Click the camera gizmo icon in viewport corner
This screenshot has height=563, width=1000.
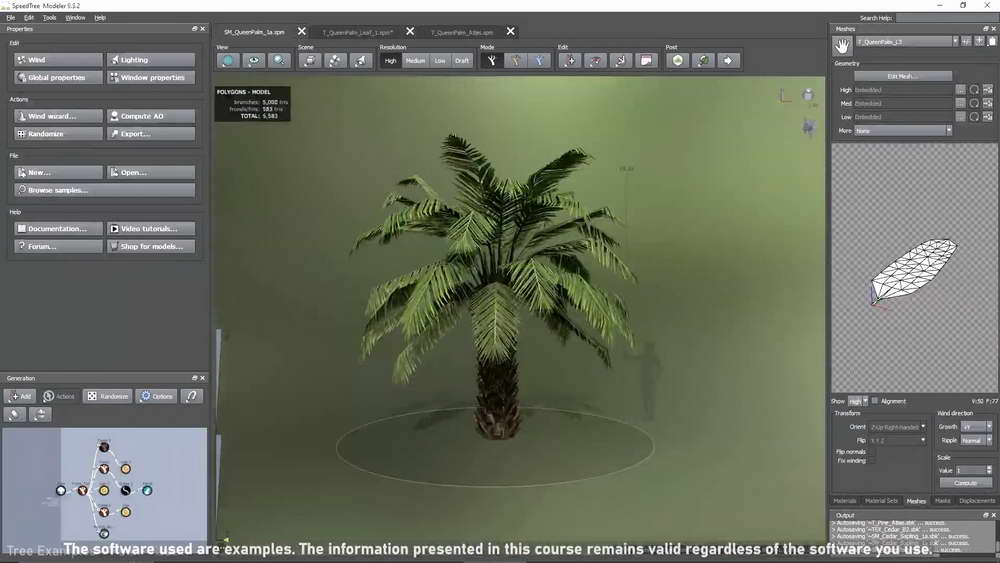[x=808, y=95]
